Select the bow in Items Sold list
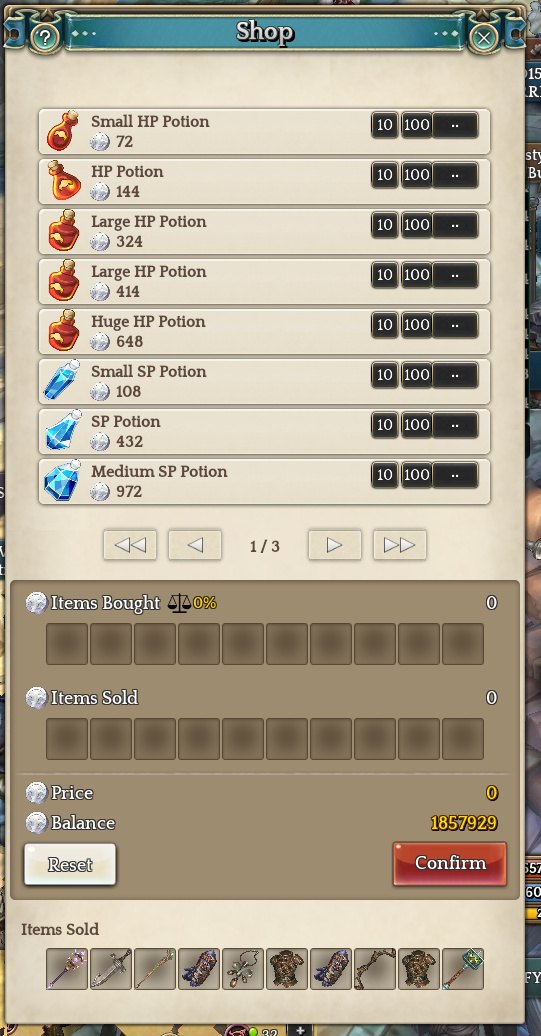541x1036 pixels. click(x=375, y=969)
